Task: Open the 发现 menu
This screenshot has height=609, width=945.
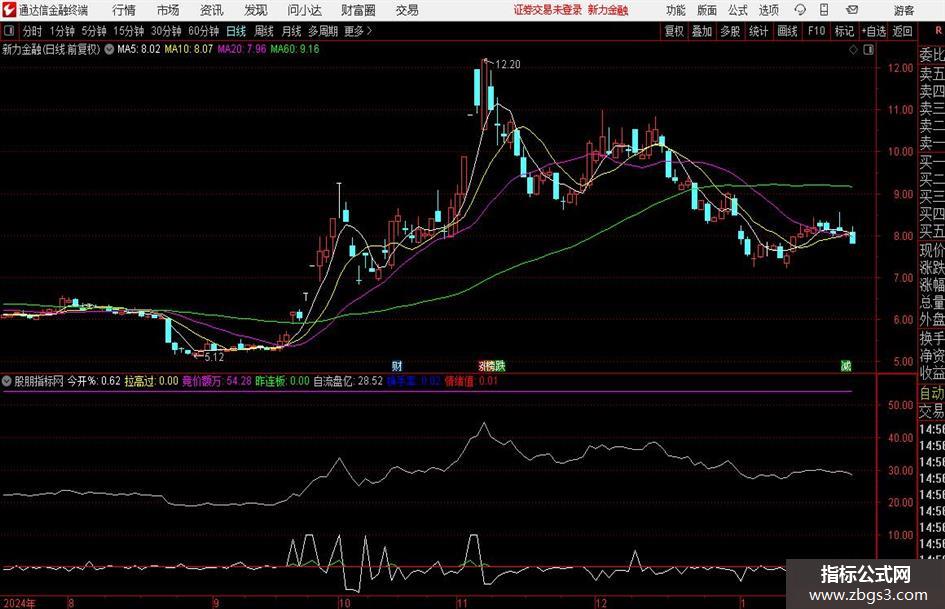Action: (x=256, y=10)
